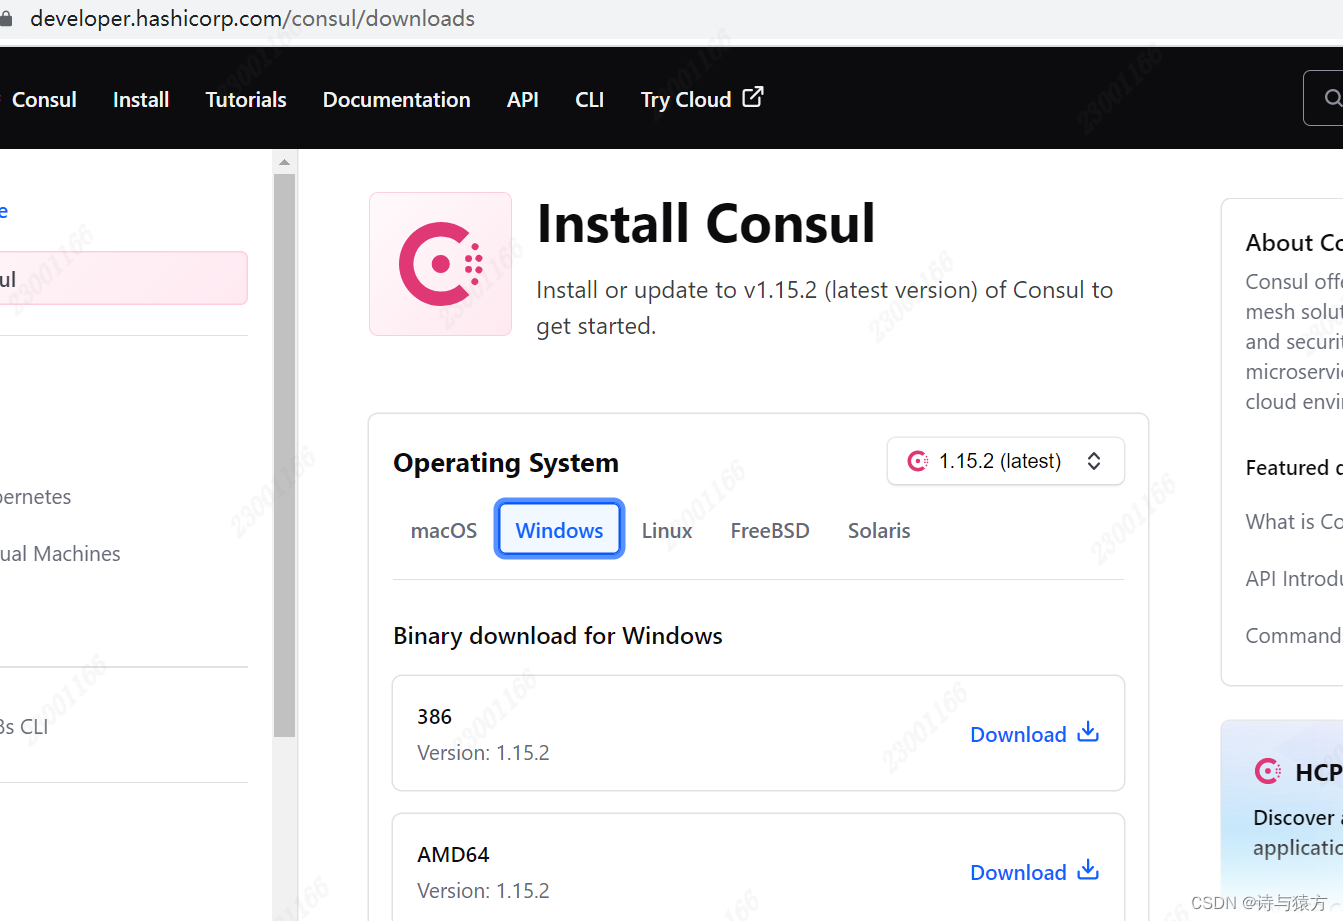Click the Install Consul heading
The image size is (1343, 921).
pos(706,223)
